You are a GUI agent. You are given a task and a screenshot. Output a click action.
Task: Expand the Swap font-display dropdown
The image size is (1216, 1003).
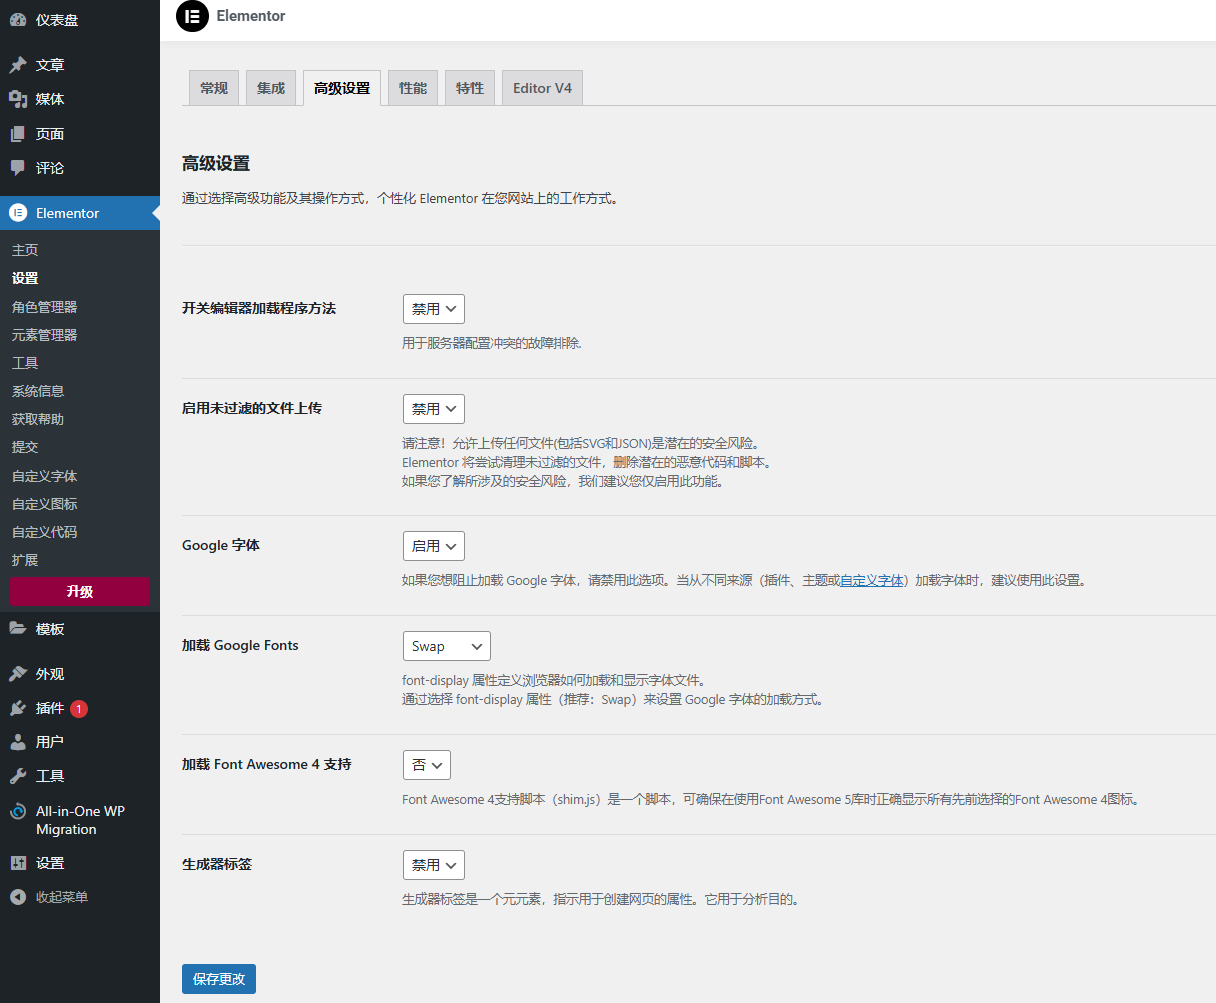(x=446, y=646)
